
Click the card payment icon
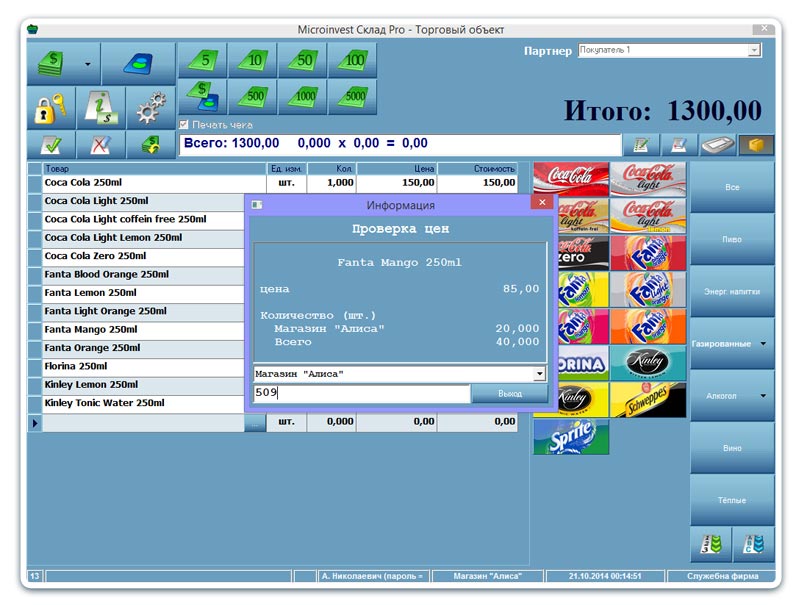[x=138, y=64]
